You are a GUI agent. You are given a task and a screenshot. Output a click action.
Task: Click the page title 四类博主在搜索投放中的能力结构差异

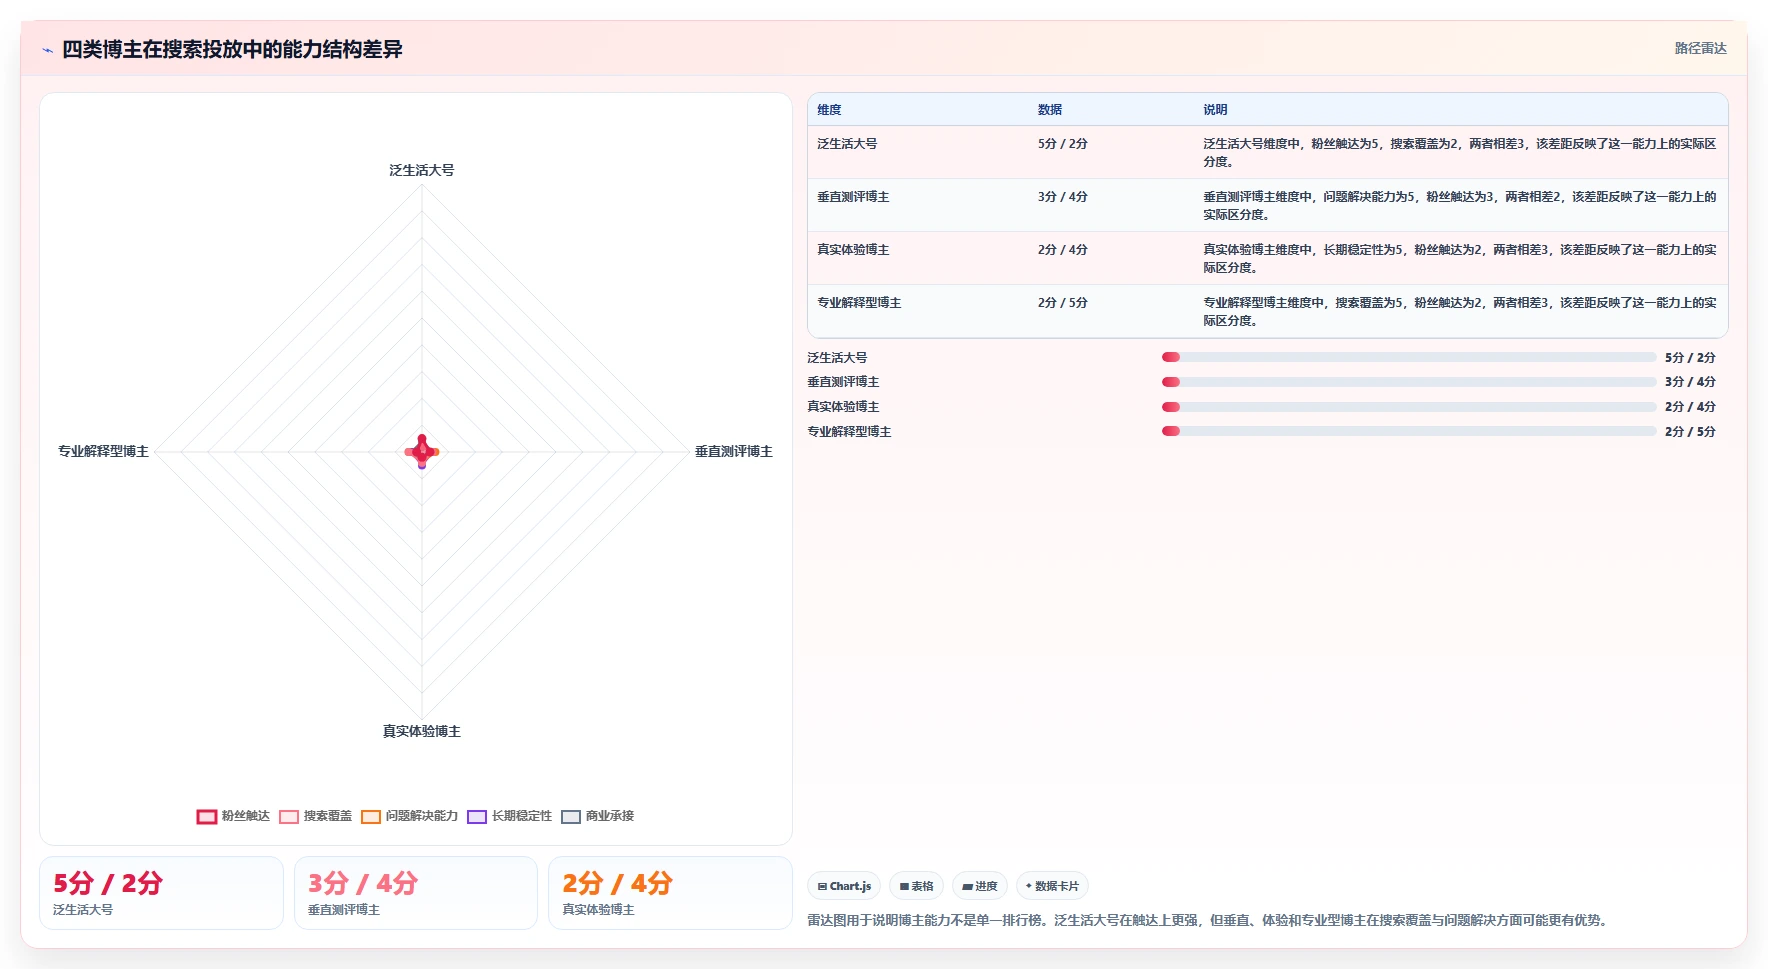pyautogui.click(x=232, y=49)
